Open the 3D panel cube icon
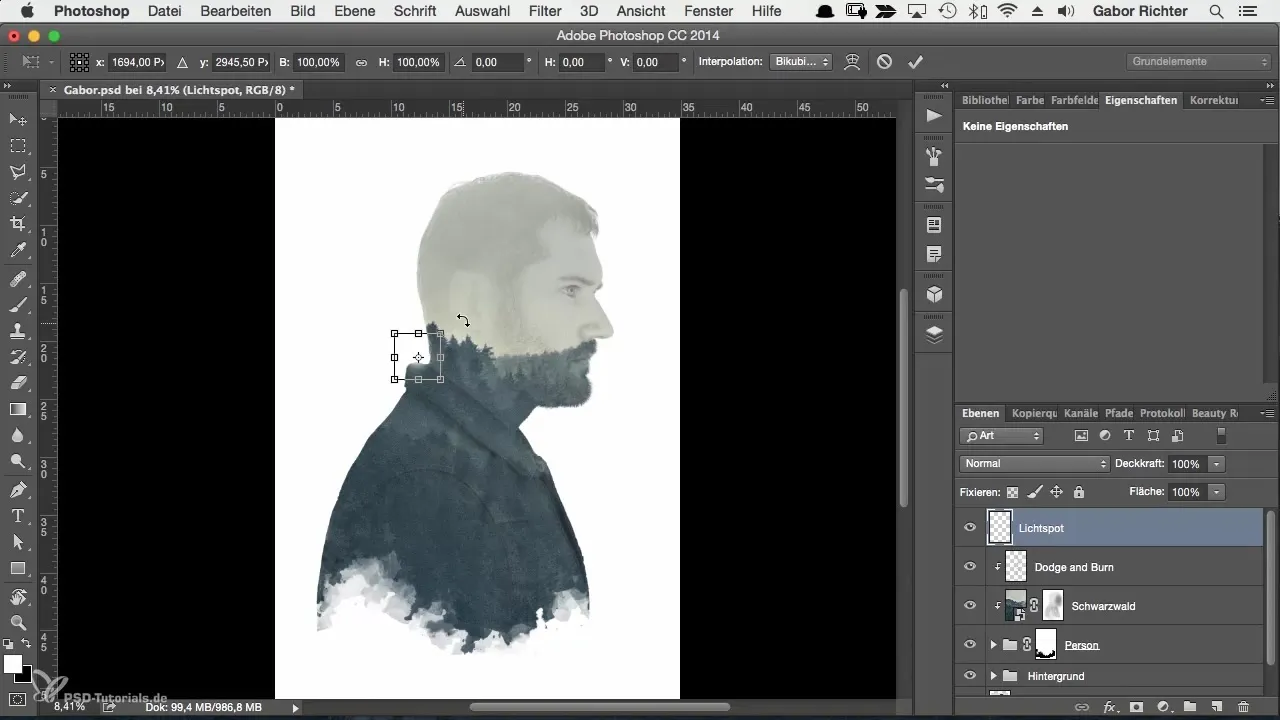Image resolution: width=1280 pixels, height=720 pixels. tap(934, 294)
